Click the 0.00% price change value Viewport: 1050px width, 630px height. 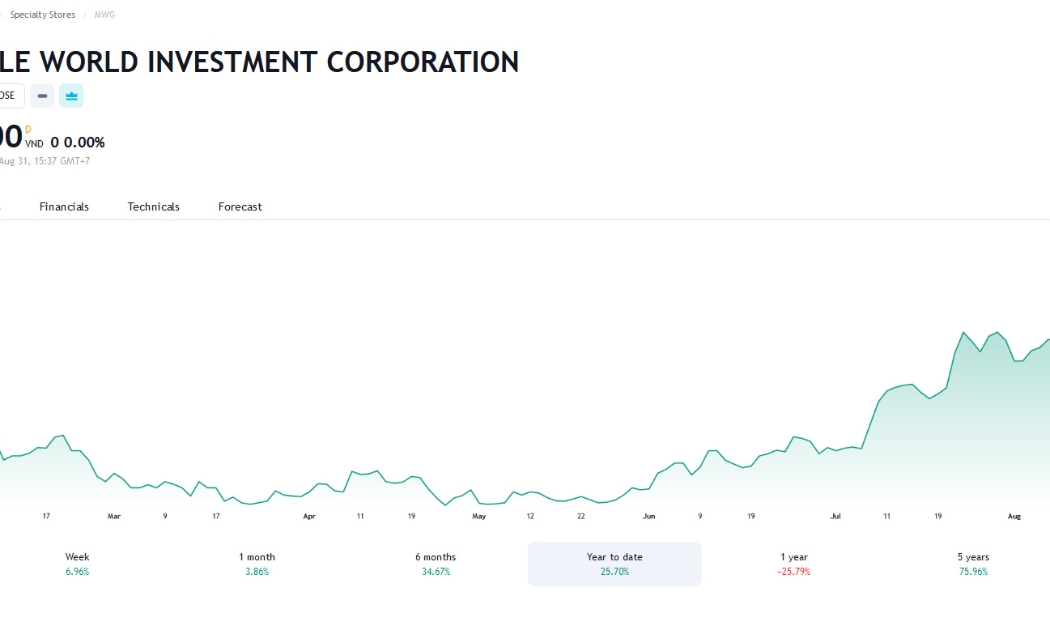[84, 142]
